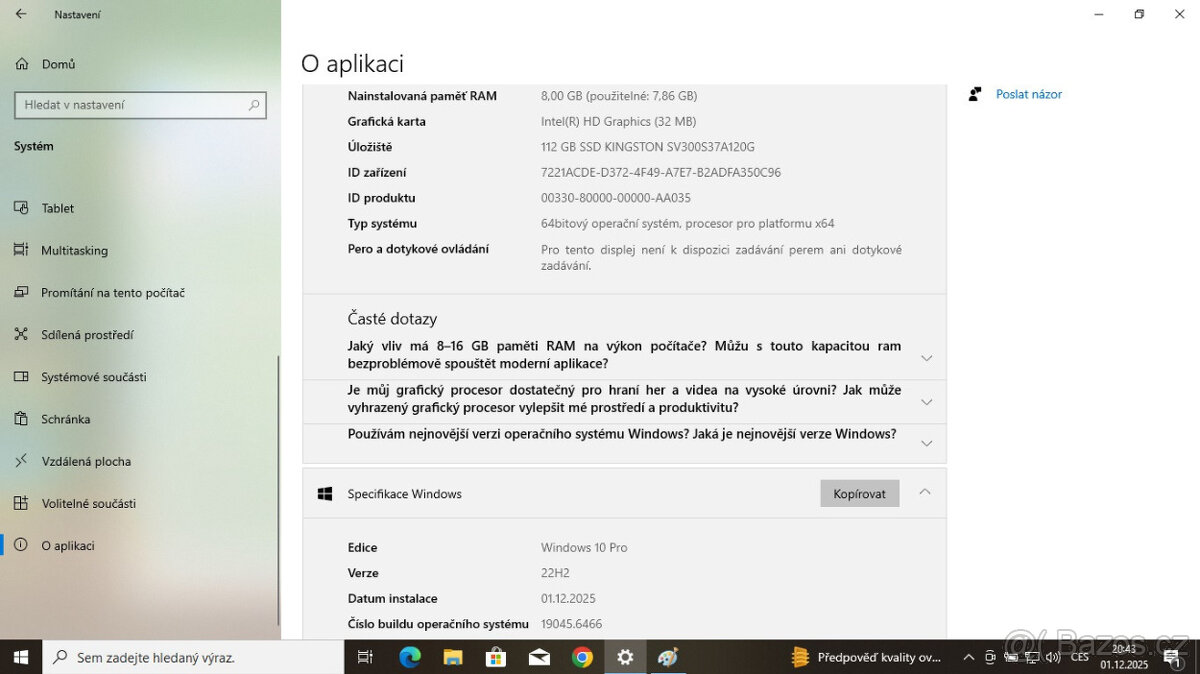
Task: Open Microsoft Edge from the taskbar
Action: pyautogui.click(x=409, y=657)
